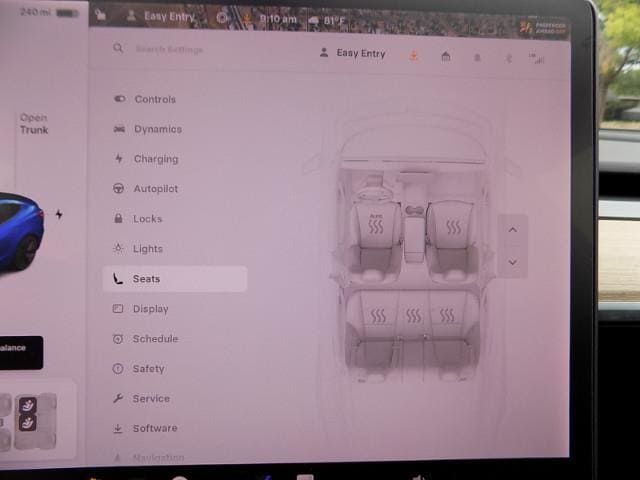Toggle front passenger seat heater

(x=453, y=227)
